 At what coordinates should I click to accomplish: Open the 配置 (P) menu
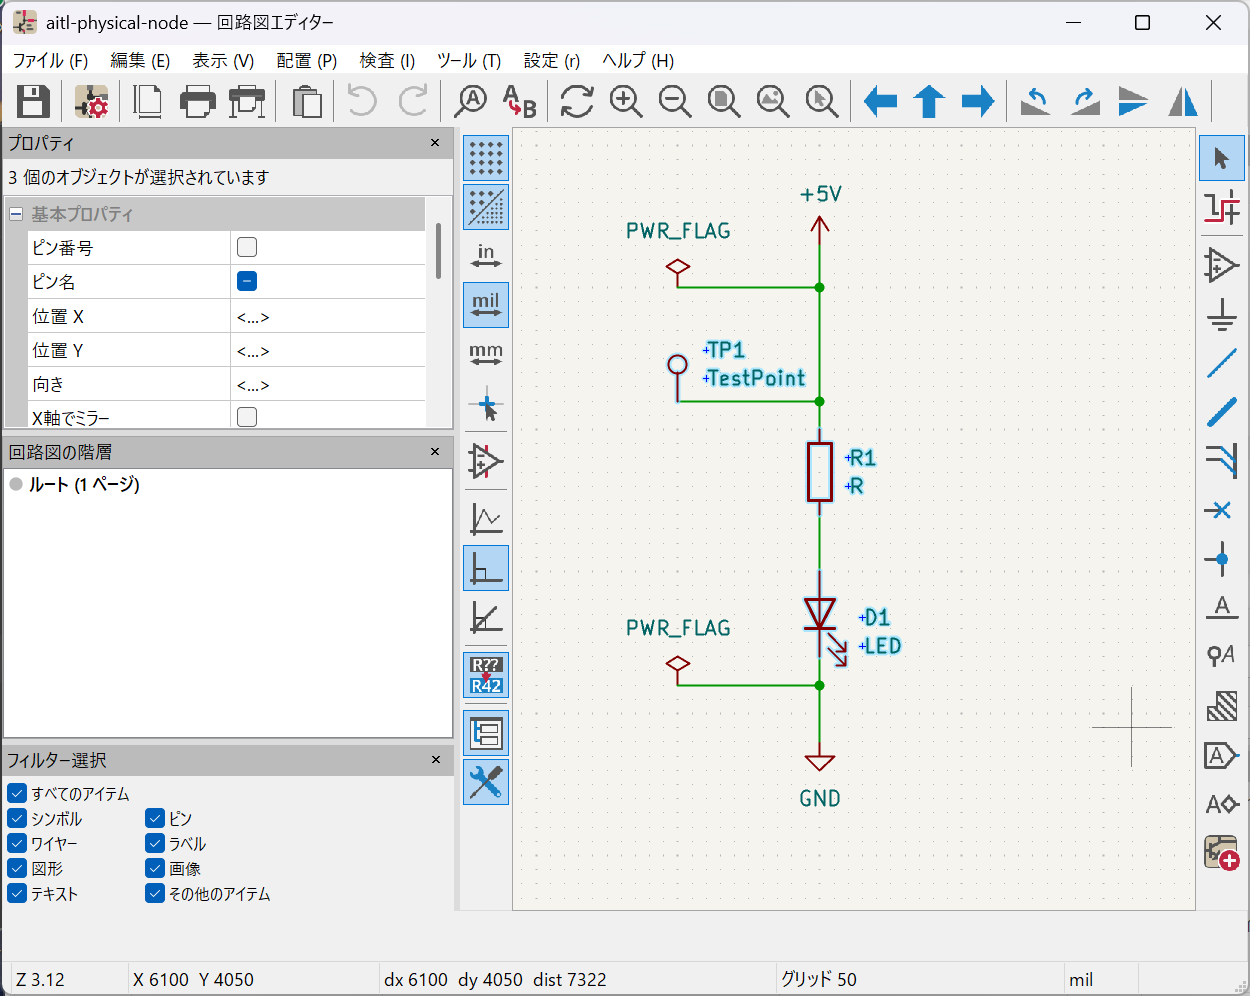tap(306, 60)
